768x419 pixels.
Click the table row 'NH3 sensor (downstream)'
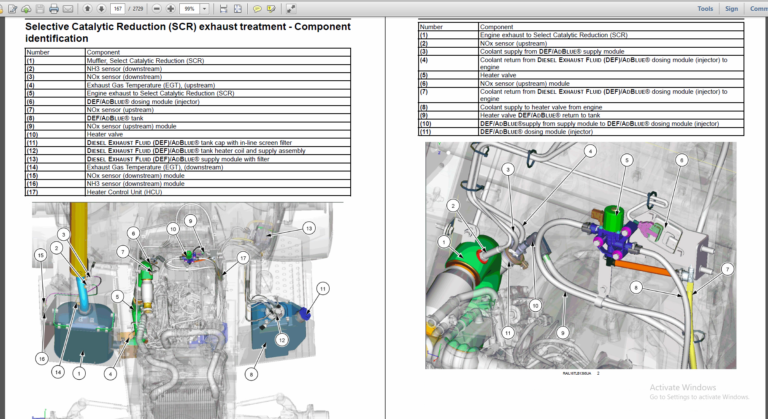click(x=188, y=69)
